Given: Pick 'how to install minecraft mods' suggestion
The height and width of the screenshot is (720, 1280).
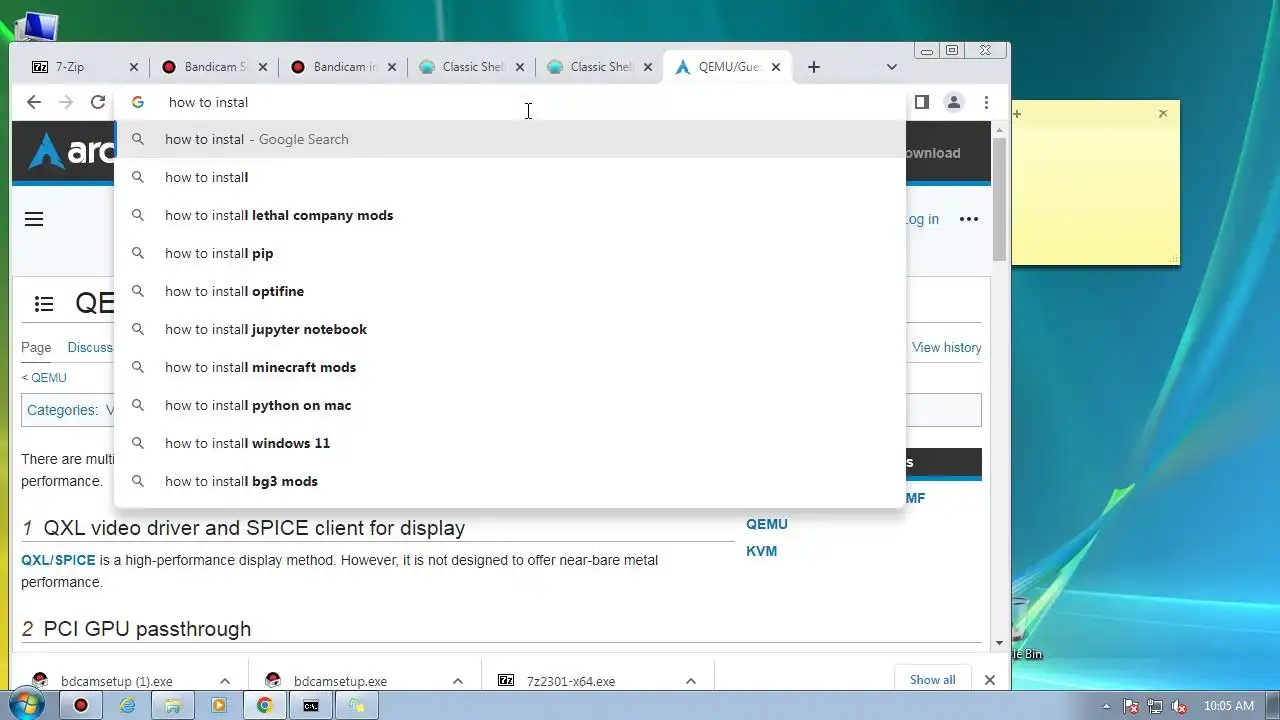Looking at the screenshot, I should [x=510, y=367].
